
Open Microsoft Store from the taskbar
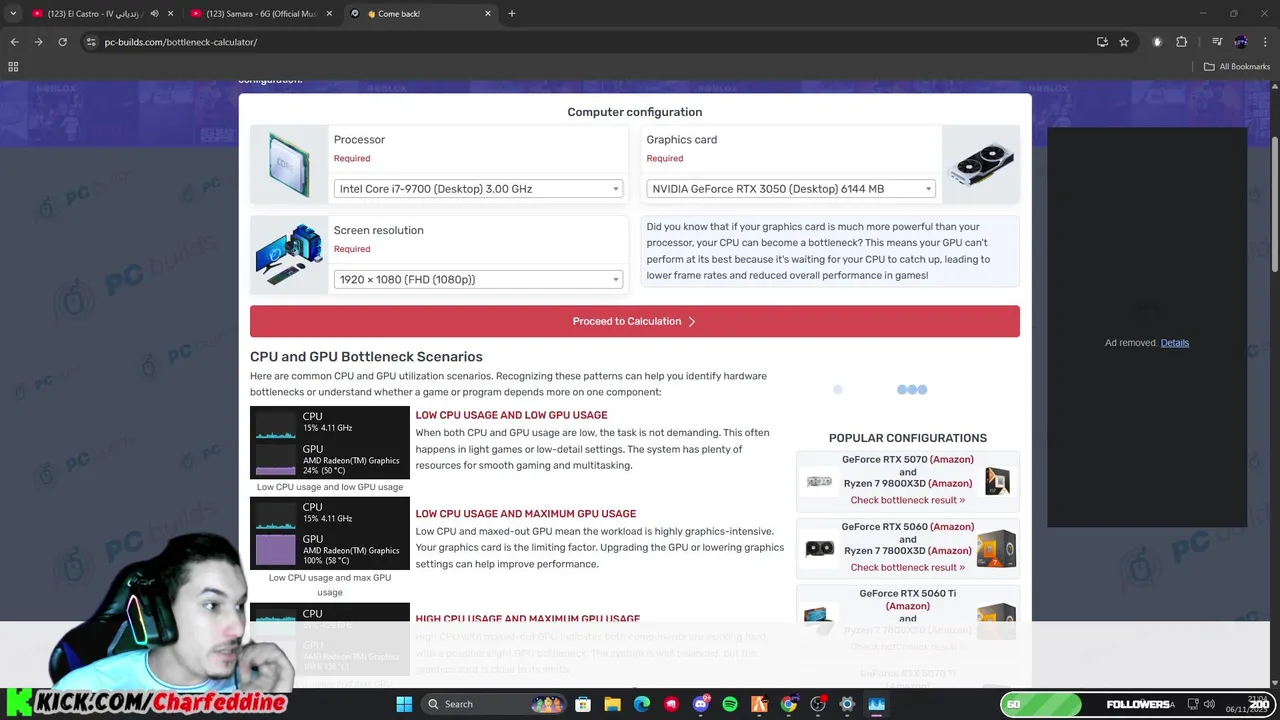point(583,704)
